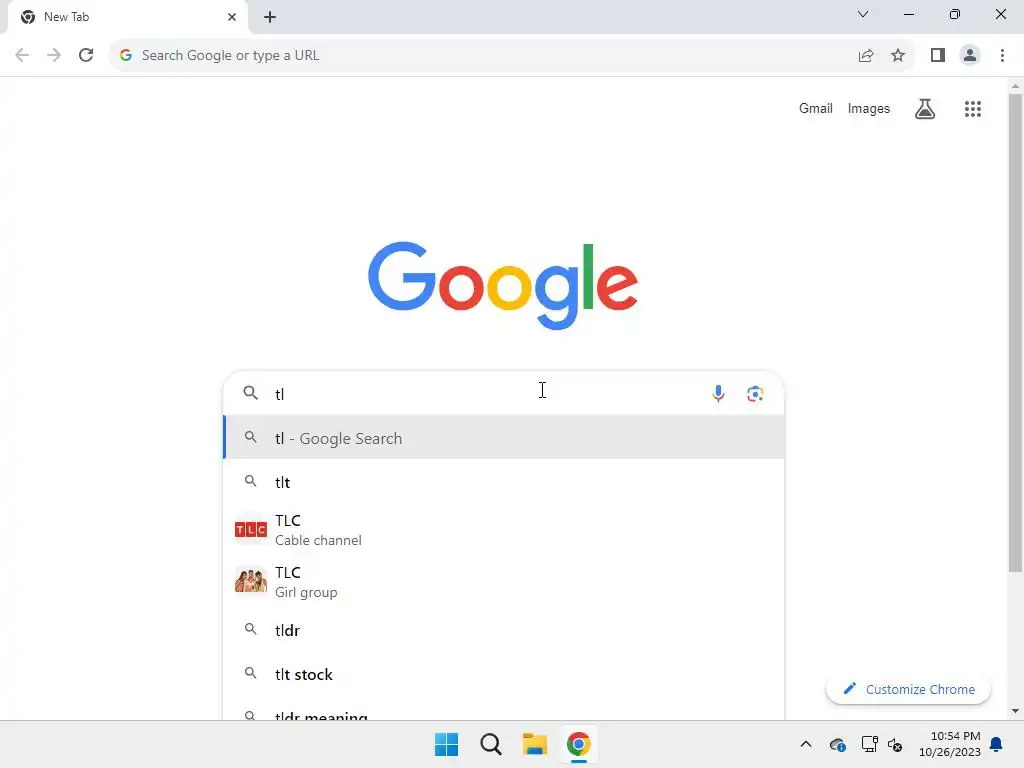
Task: Start voice search microphone icon
Action: pos(718,394)
